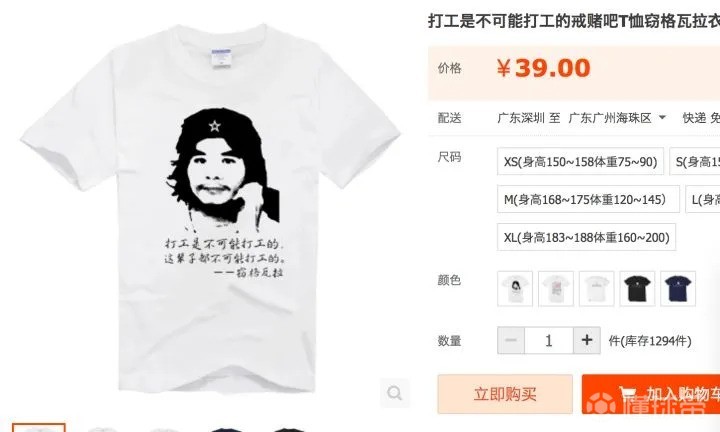Click the dropdown arrow next to 海珠区
This screenshot has width=720, height=432.
pos(662,118)
